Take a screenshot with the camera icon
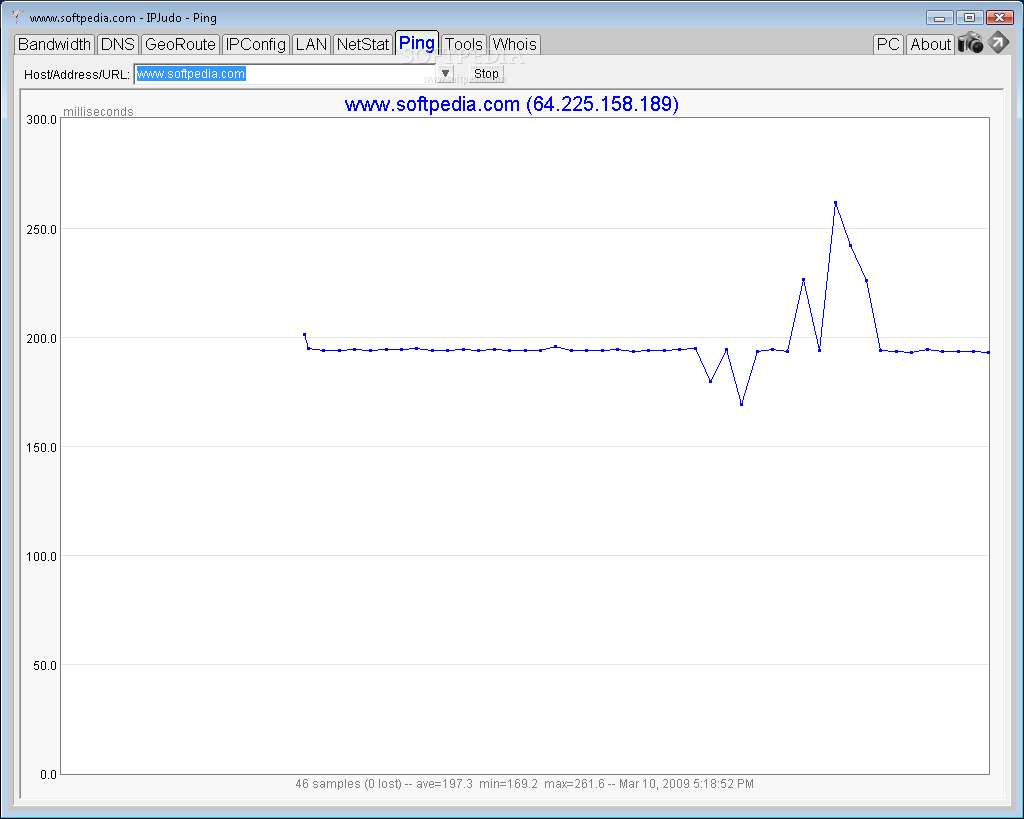 [970, 43]
